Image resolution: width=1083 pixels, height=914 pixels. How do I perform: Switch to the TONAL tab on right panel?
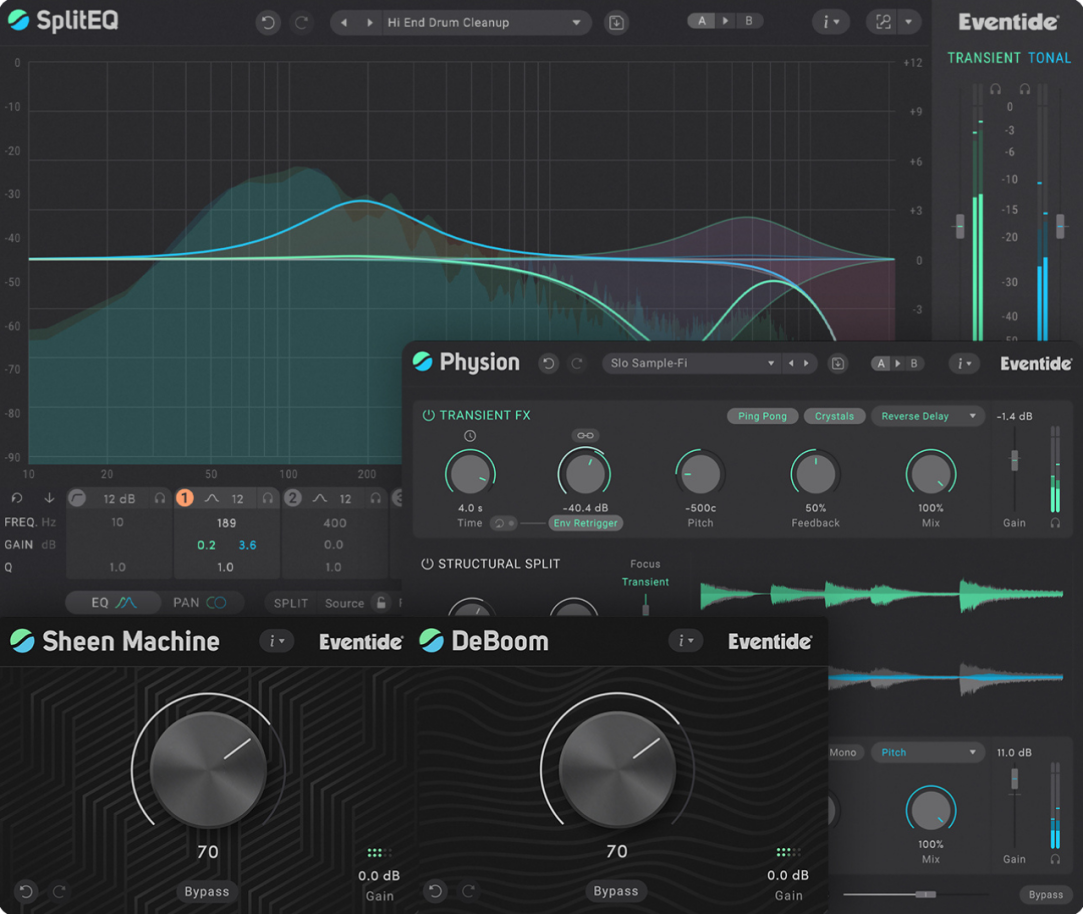[x=1050, y=58]
